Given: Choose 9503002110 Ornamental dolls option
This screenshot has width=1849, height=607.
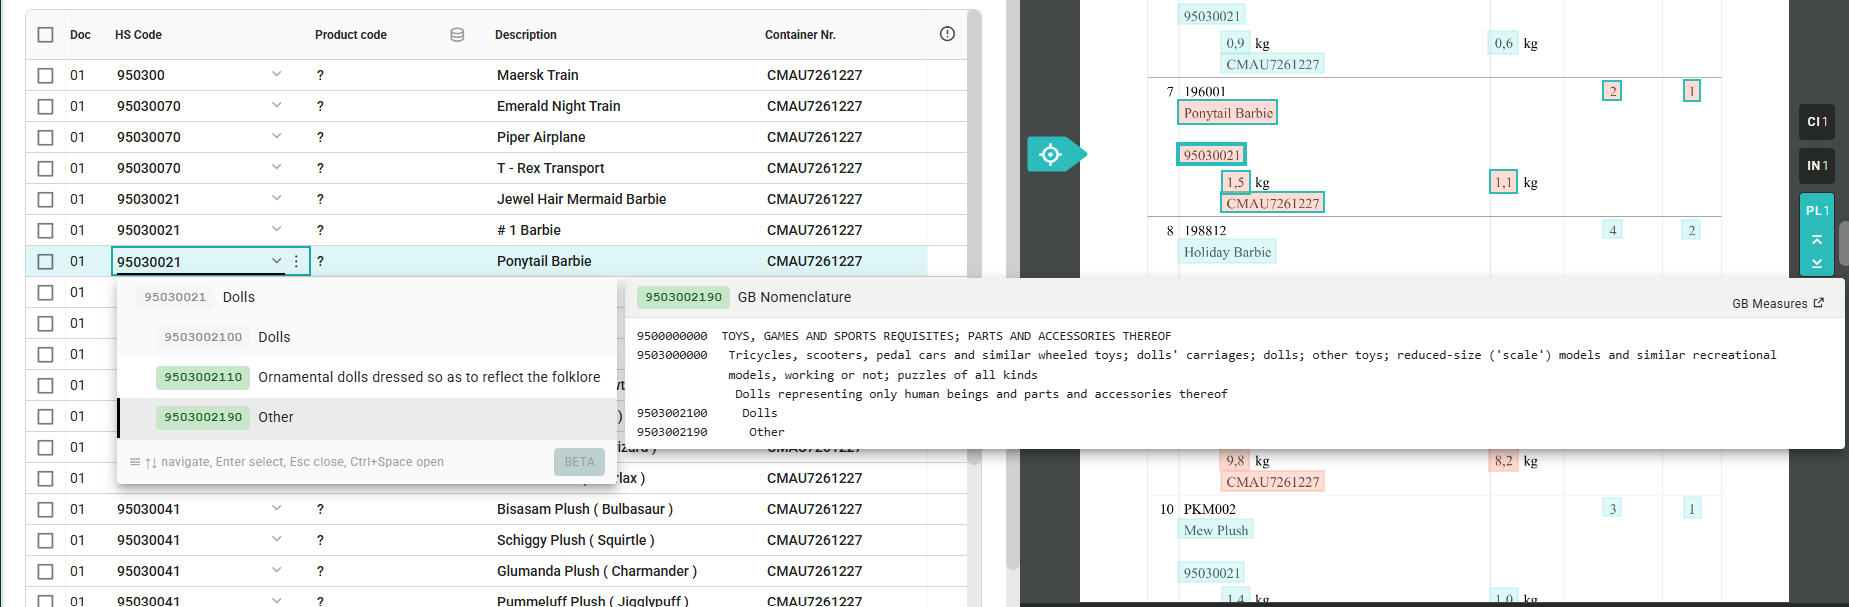Looking at the screenshot, I should tap(378, 377).
